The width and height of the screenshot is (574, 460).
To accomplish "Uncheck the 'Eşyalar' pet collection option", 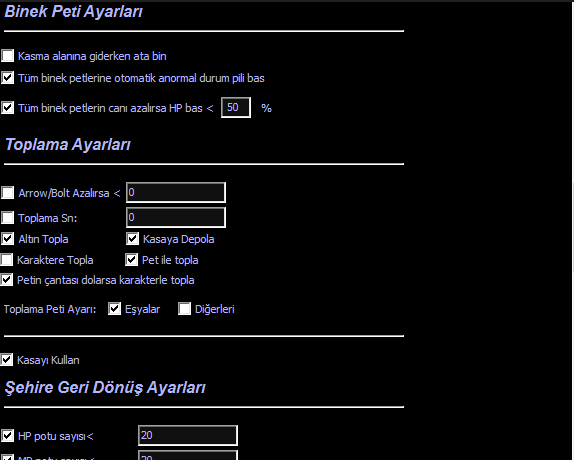I will 115,309.
